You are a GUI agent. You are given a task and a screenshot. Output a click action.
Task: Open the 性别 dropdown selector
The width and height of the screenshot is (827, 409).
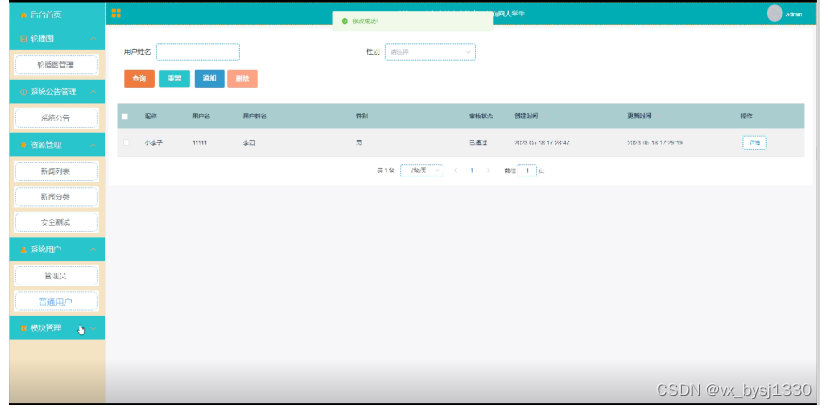[x=430, y=52]
